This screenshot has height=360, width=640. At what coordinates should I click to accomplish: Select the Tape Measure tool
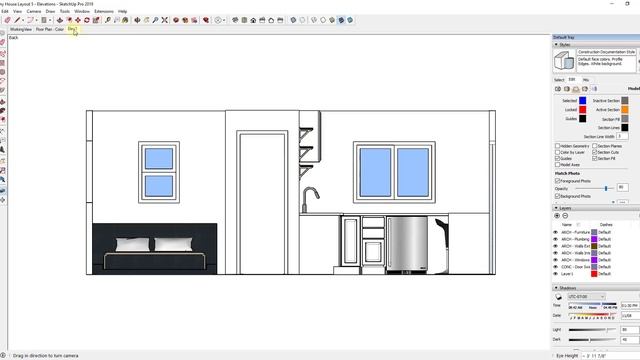coord(107,20)
